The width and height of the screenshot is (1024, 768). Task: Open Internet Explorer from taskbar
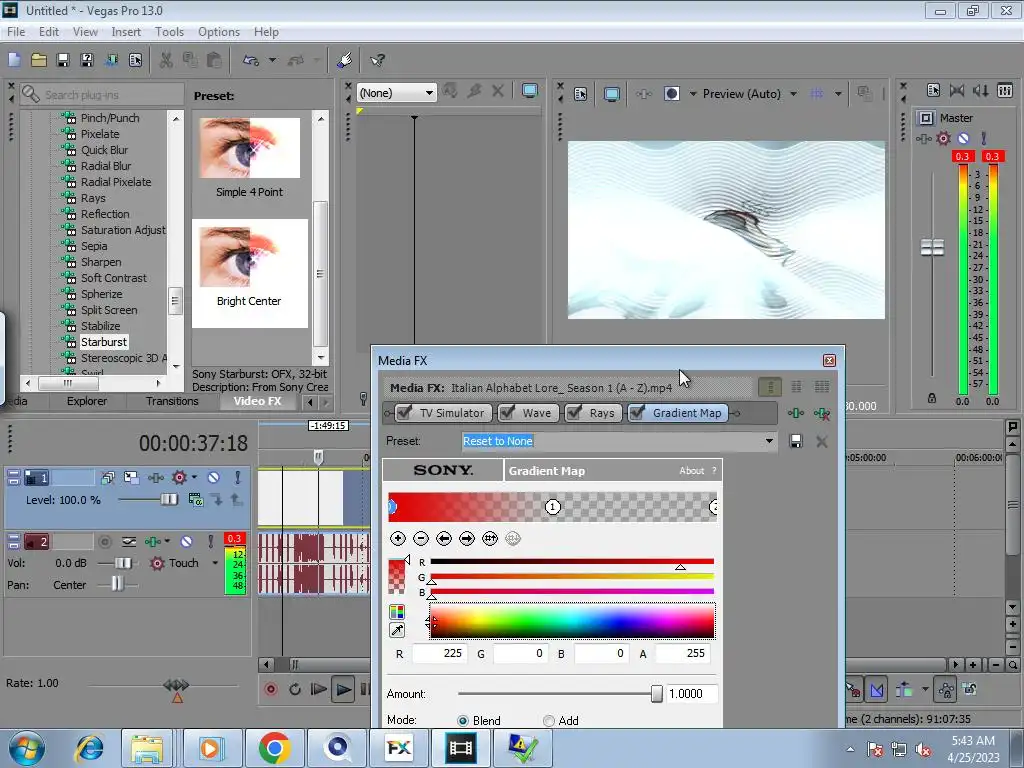90,748
